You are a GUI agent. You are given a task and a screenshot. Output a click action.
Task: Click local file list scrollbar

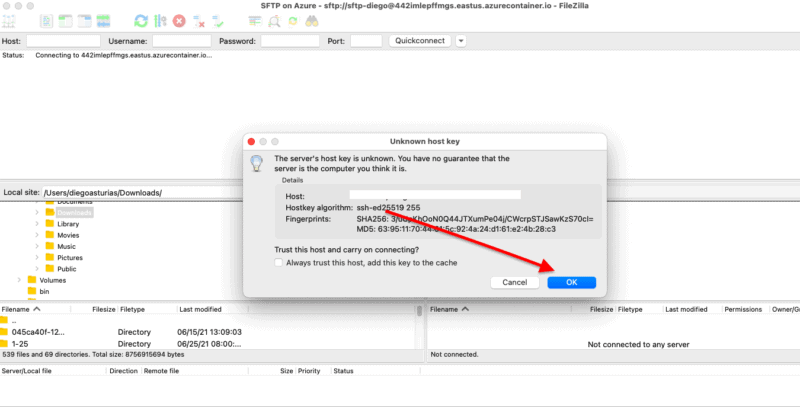[x=419, y=311]
